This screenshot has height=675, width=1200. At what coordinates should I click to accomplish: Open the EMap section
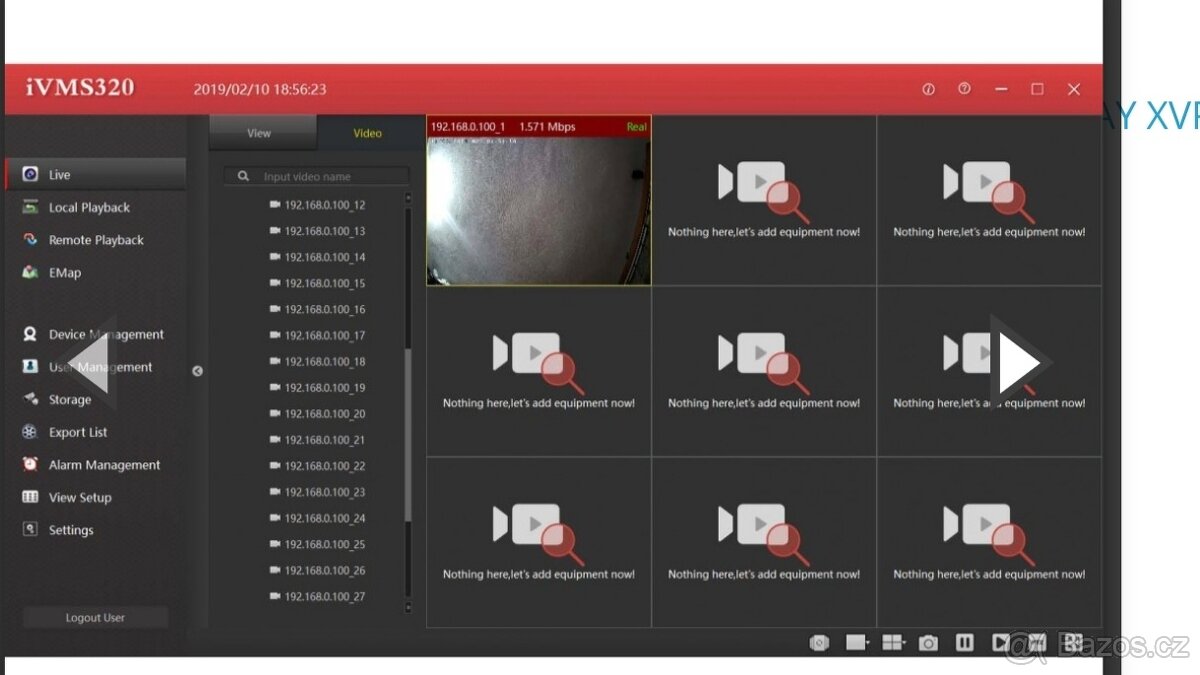coord(65,273)
